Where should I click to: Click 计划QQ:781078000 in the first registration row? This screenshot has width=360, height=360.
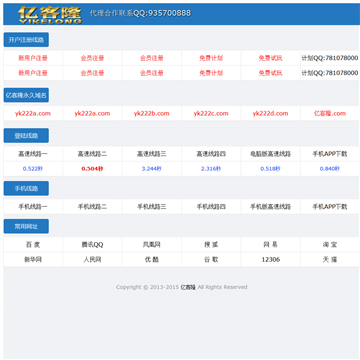click(x=330, y=58)
